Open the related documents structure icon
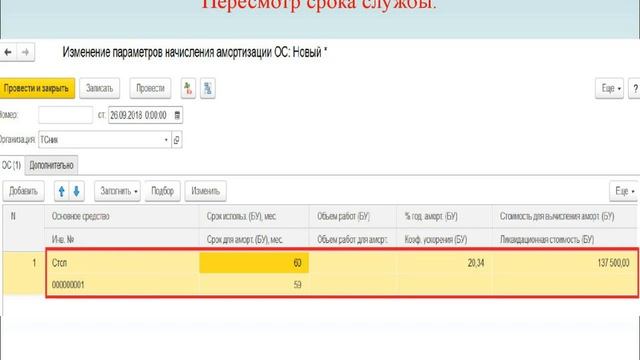Screen dimensions: 640x360 coord(208,88)
